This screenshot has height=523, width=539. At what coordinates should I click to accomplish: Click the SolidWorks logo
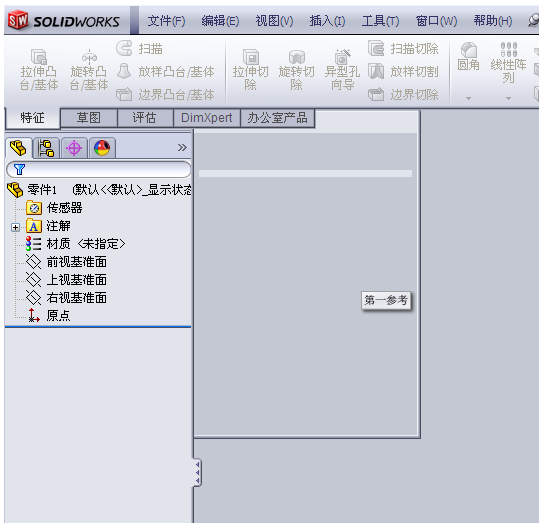pos(64,21)
